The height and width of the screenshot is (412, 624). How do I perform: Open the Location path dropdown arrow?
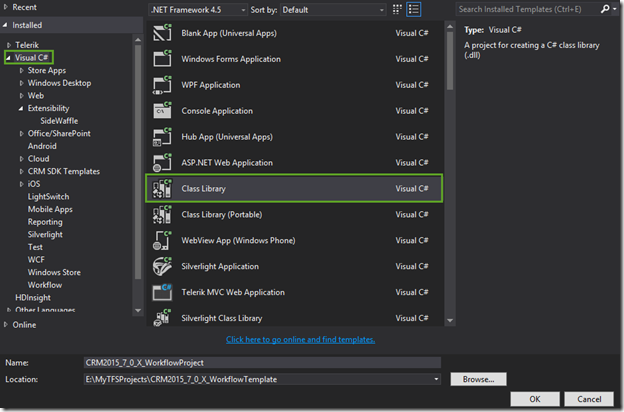(x=436, y=379)
